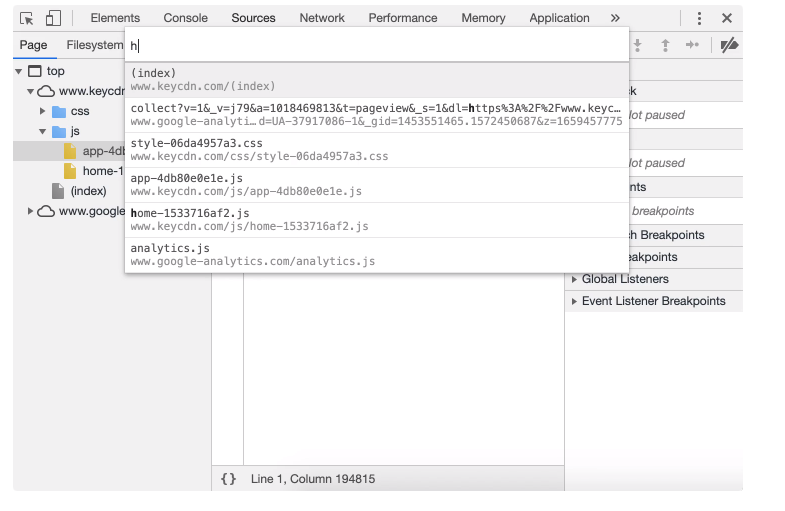Expand the www.google domain tree node
This screenshot has height=511, width=785.
tap(31, 211)
